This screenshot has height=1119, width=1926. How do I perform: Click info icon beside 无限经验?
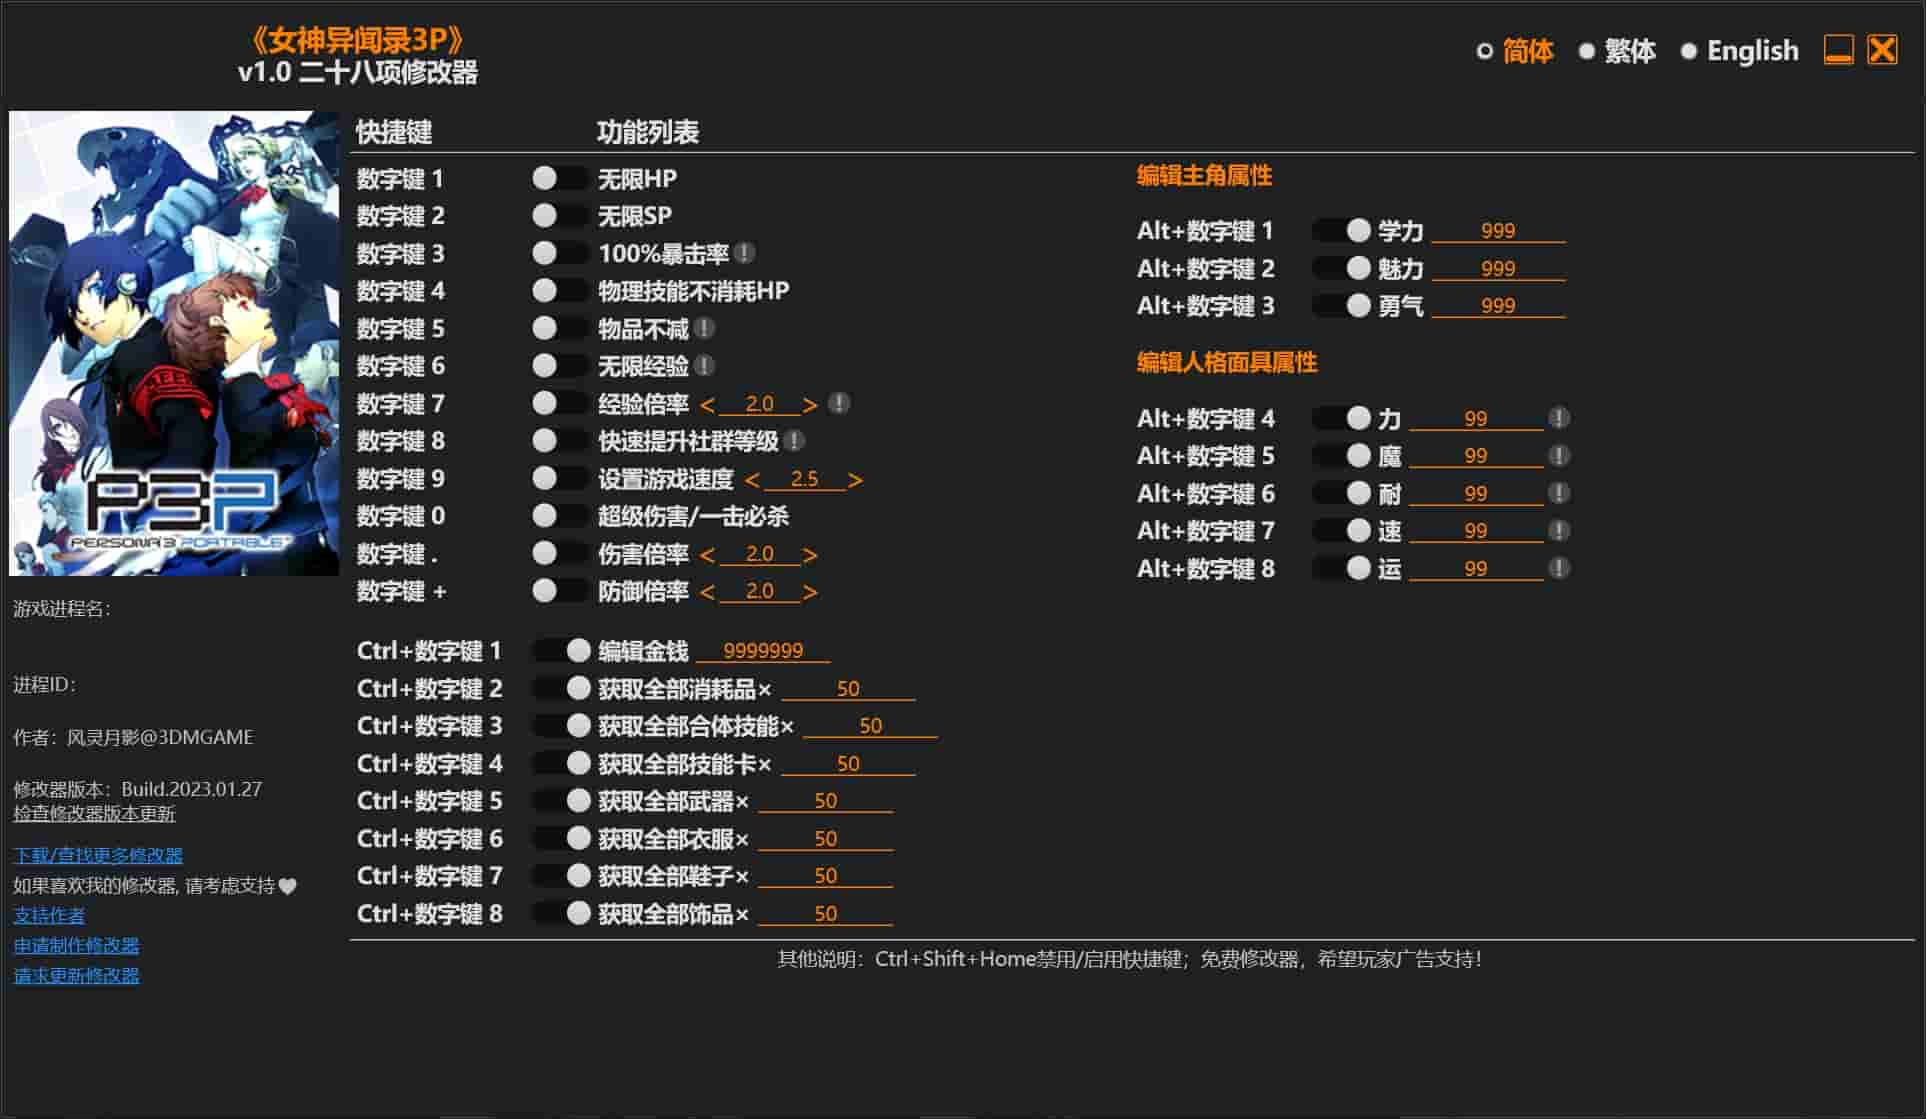click(x=704, y=366)
